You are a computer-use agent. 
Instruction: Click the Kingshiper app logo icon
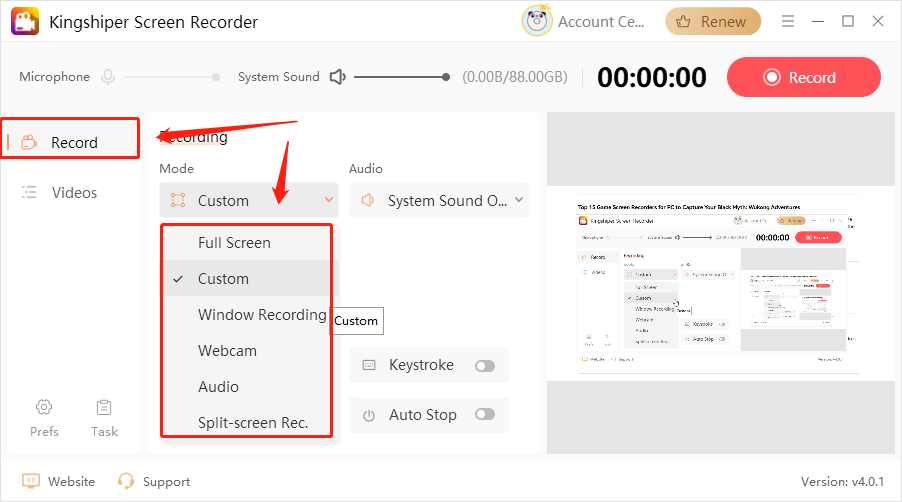25,21
